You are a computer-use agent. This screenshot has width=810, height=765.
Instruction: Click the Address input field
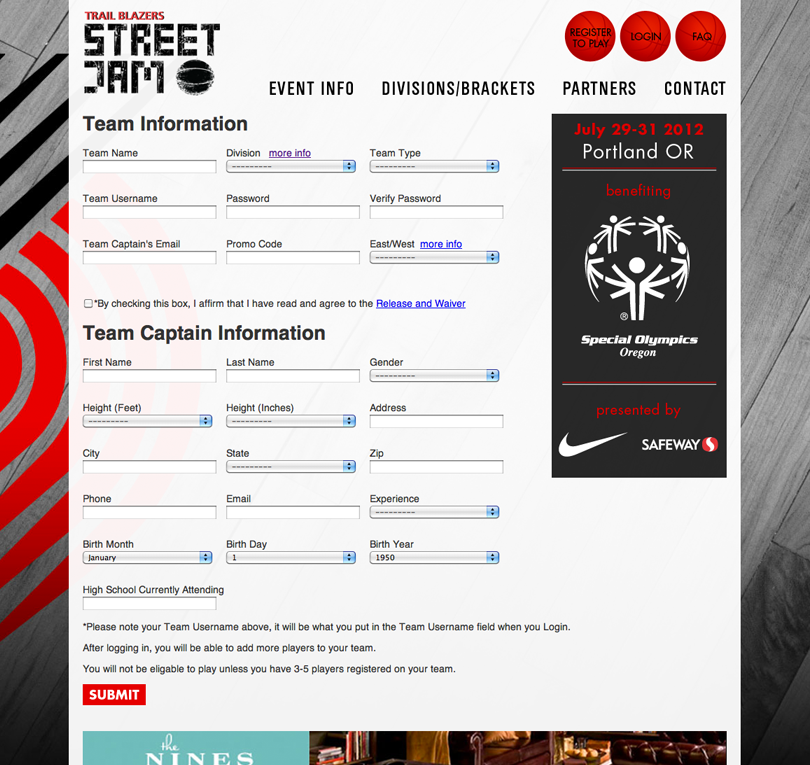click(437, 421)
